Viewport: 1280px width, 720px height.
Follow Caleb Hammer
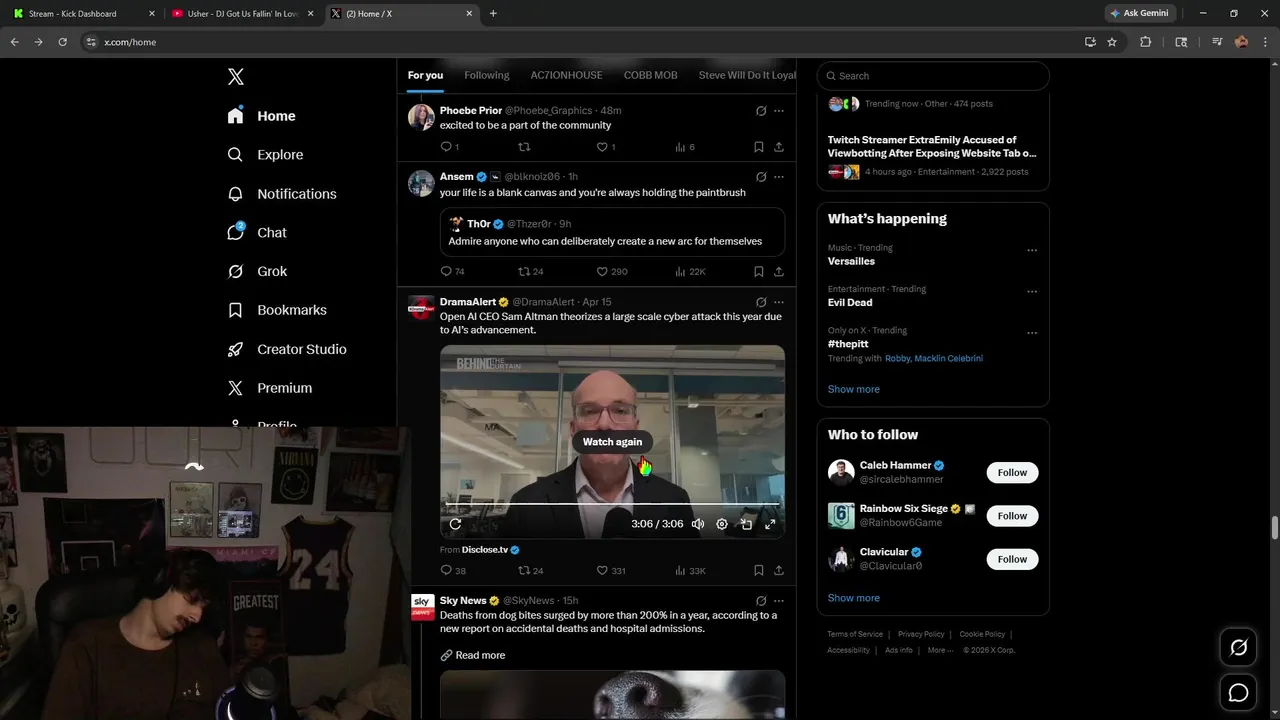[1012, 473]
